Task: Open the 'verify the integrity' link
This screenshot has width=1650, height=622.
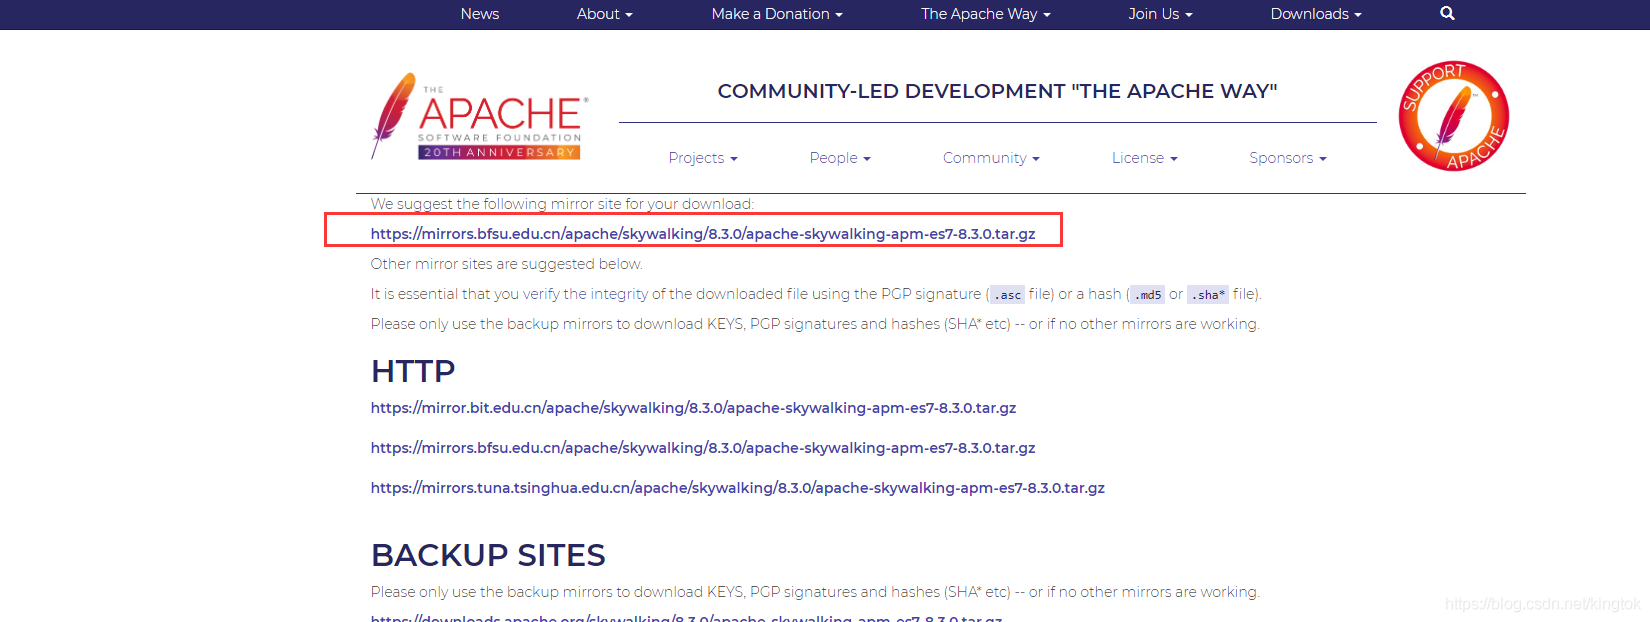Action: 585,294
